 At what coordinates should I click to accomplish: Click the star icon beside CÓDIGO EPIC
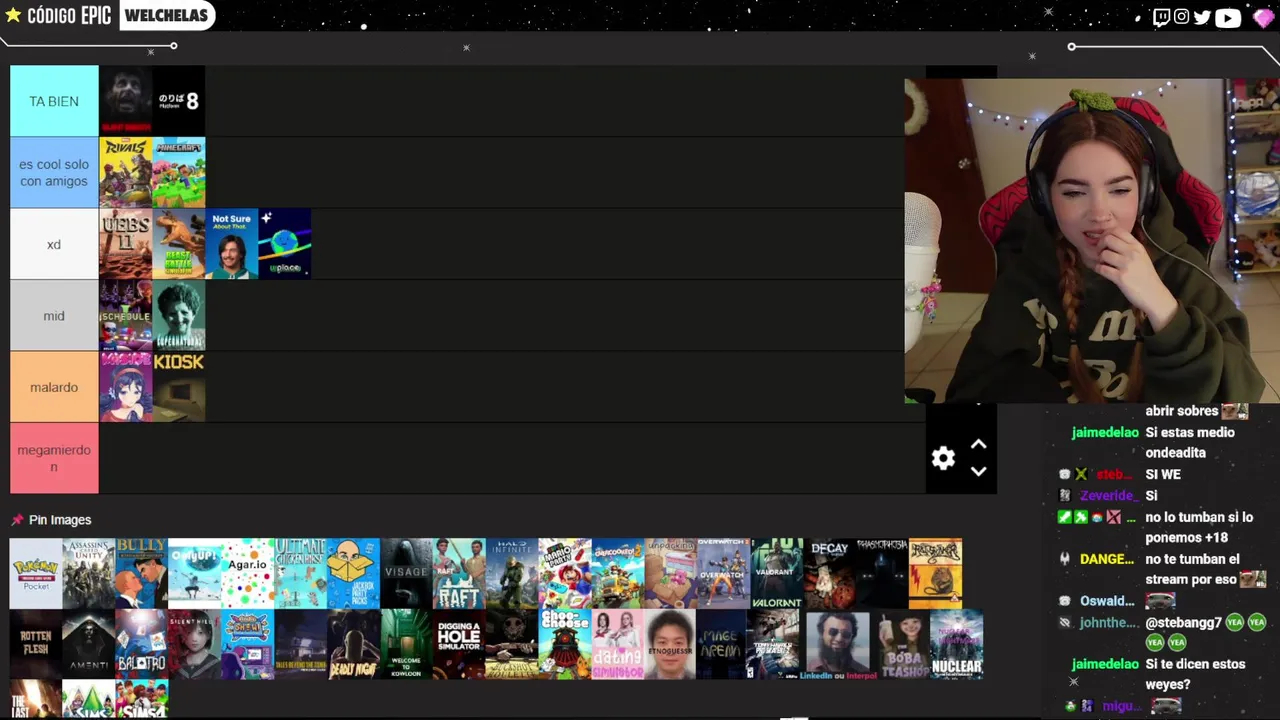(13, 15)
